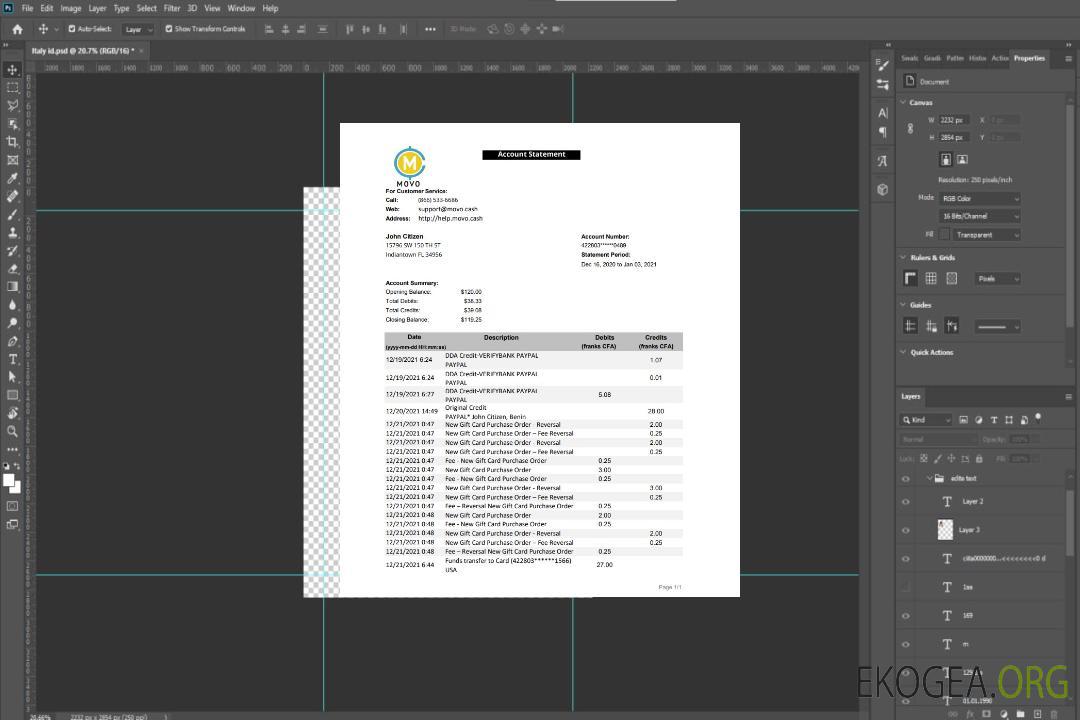Expand the Quick Actions section
The width and height of the screenshot is (1080, 720).
903,352
